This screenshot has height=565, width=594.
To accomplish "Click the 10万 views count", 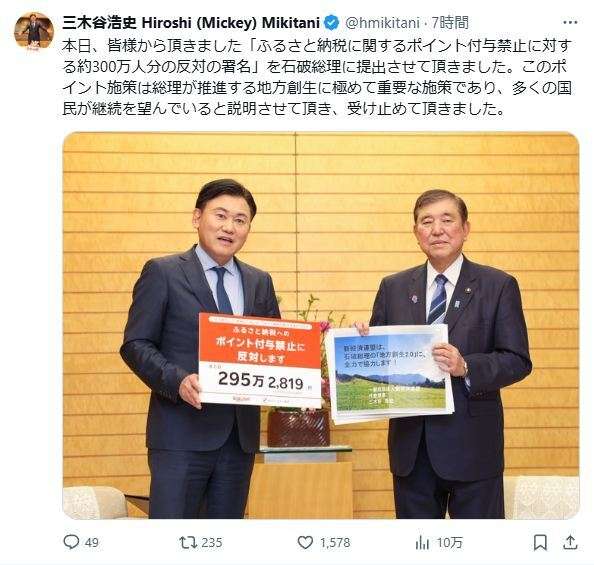I will coord(450,543).
